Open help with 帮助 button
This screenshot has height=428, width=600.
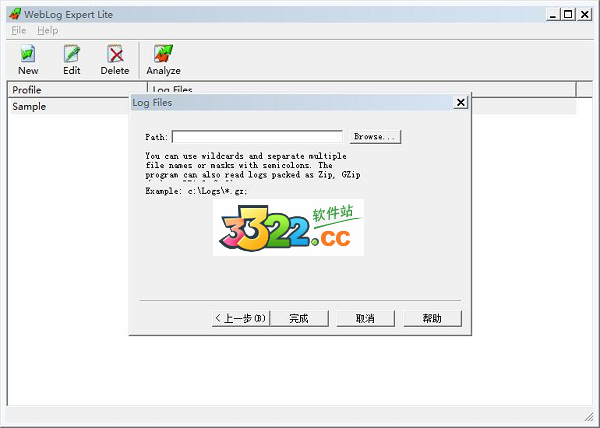[432, 318]
